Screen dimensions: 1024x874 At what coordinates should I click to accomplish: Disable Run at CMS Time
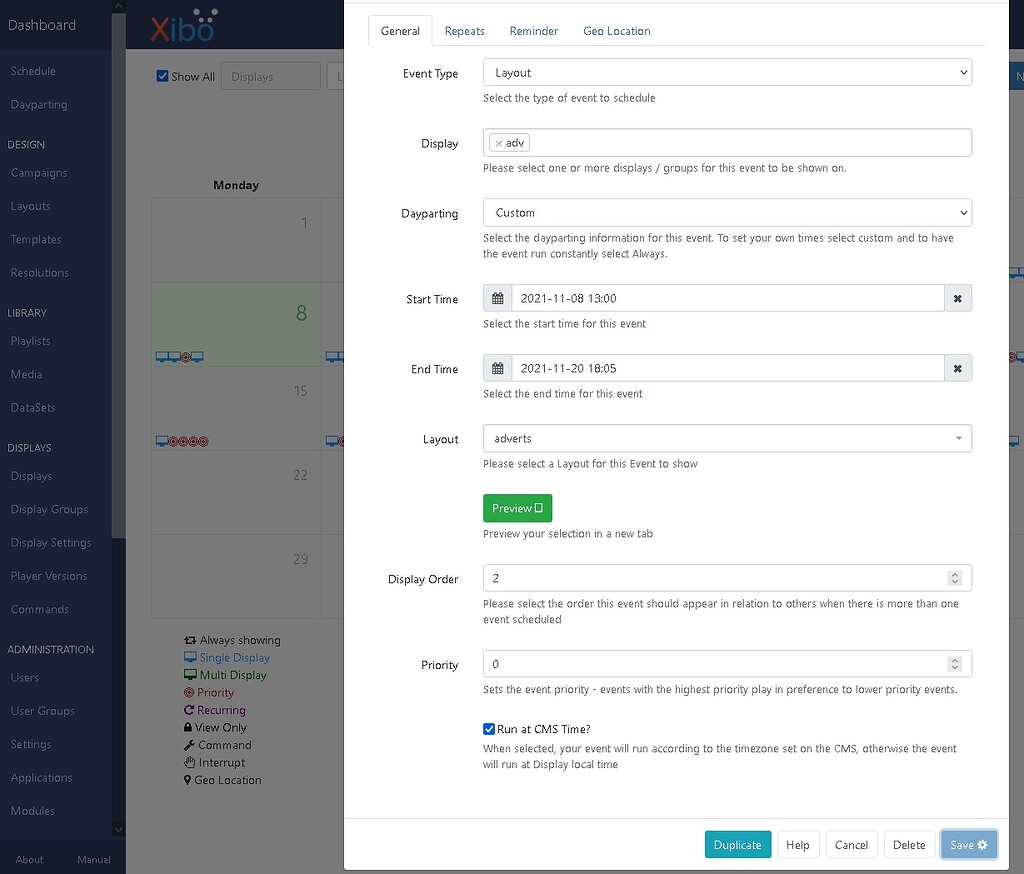point(488,729)
